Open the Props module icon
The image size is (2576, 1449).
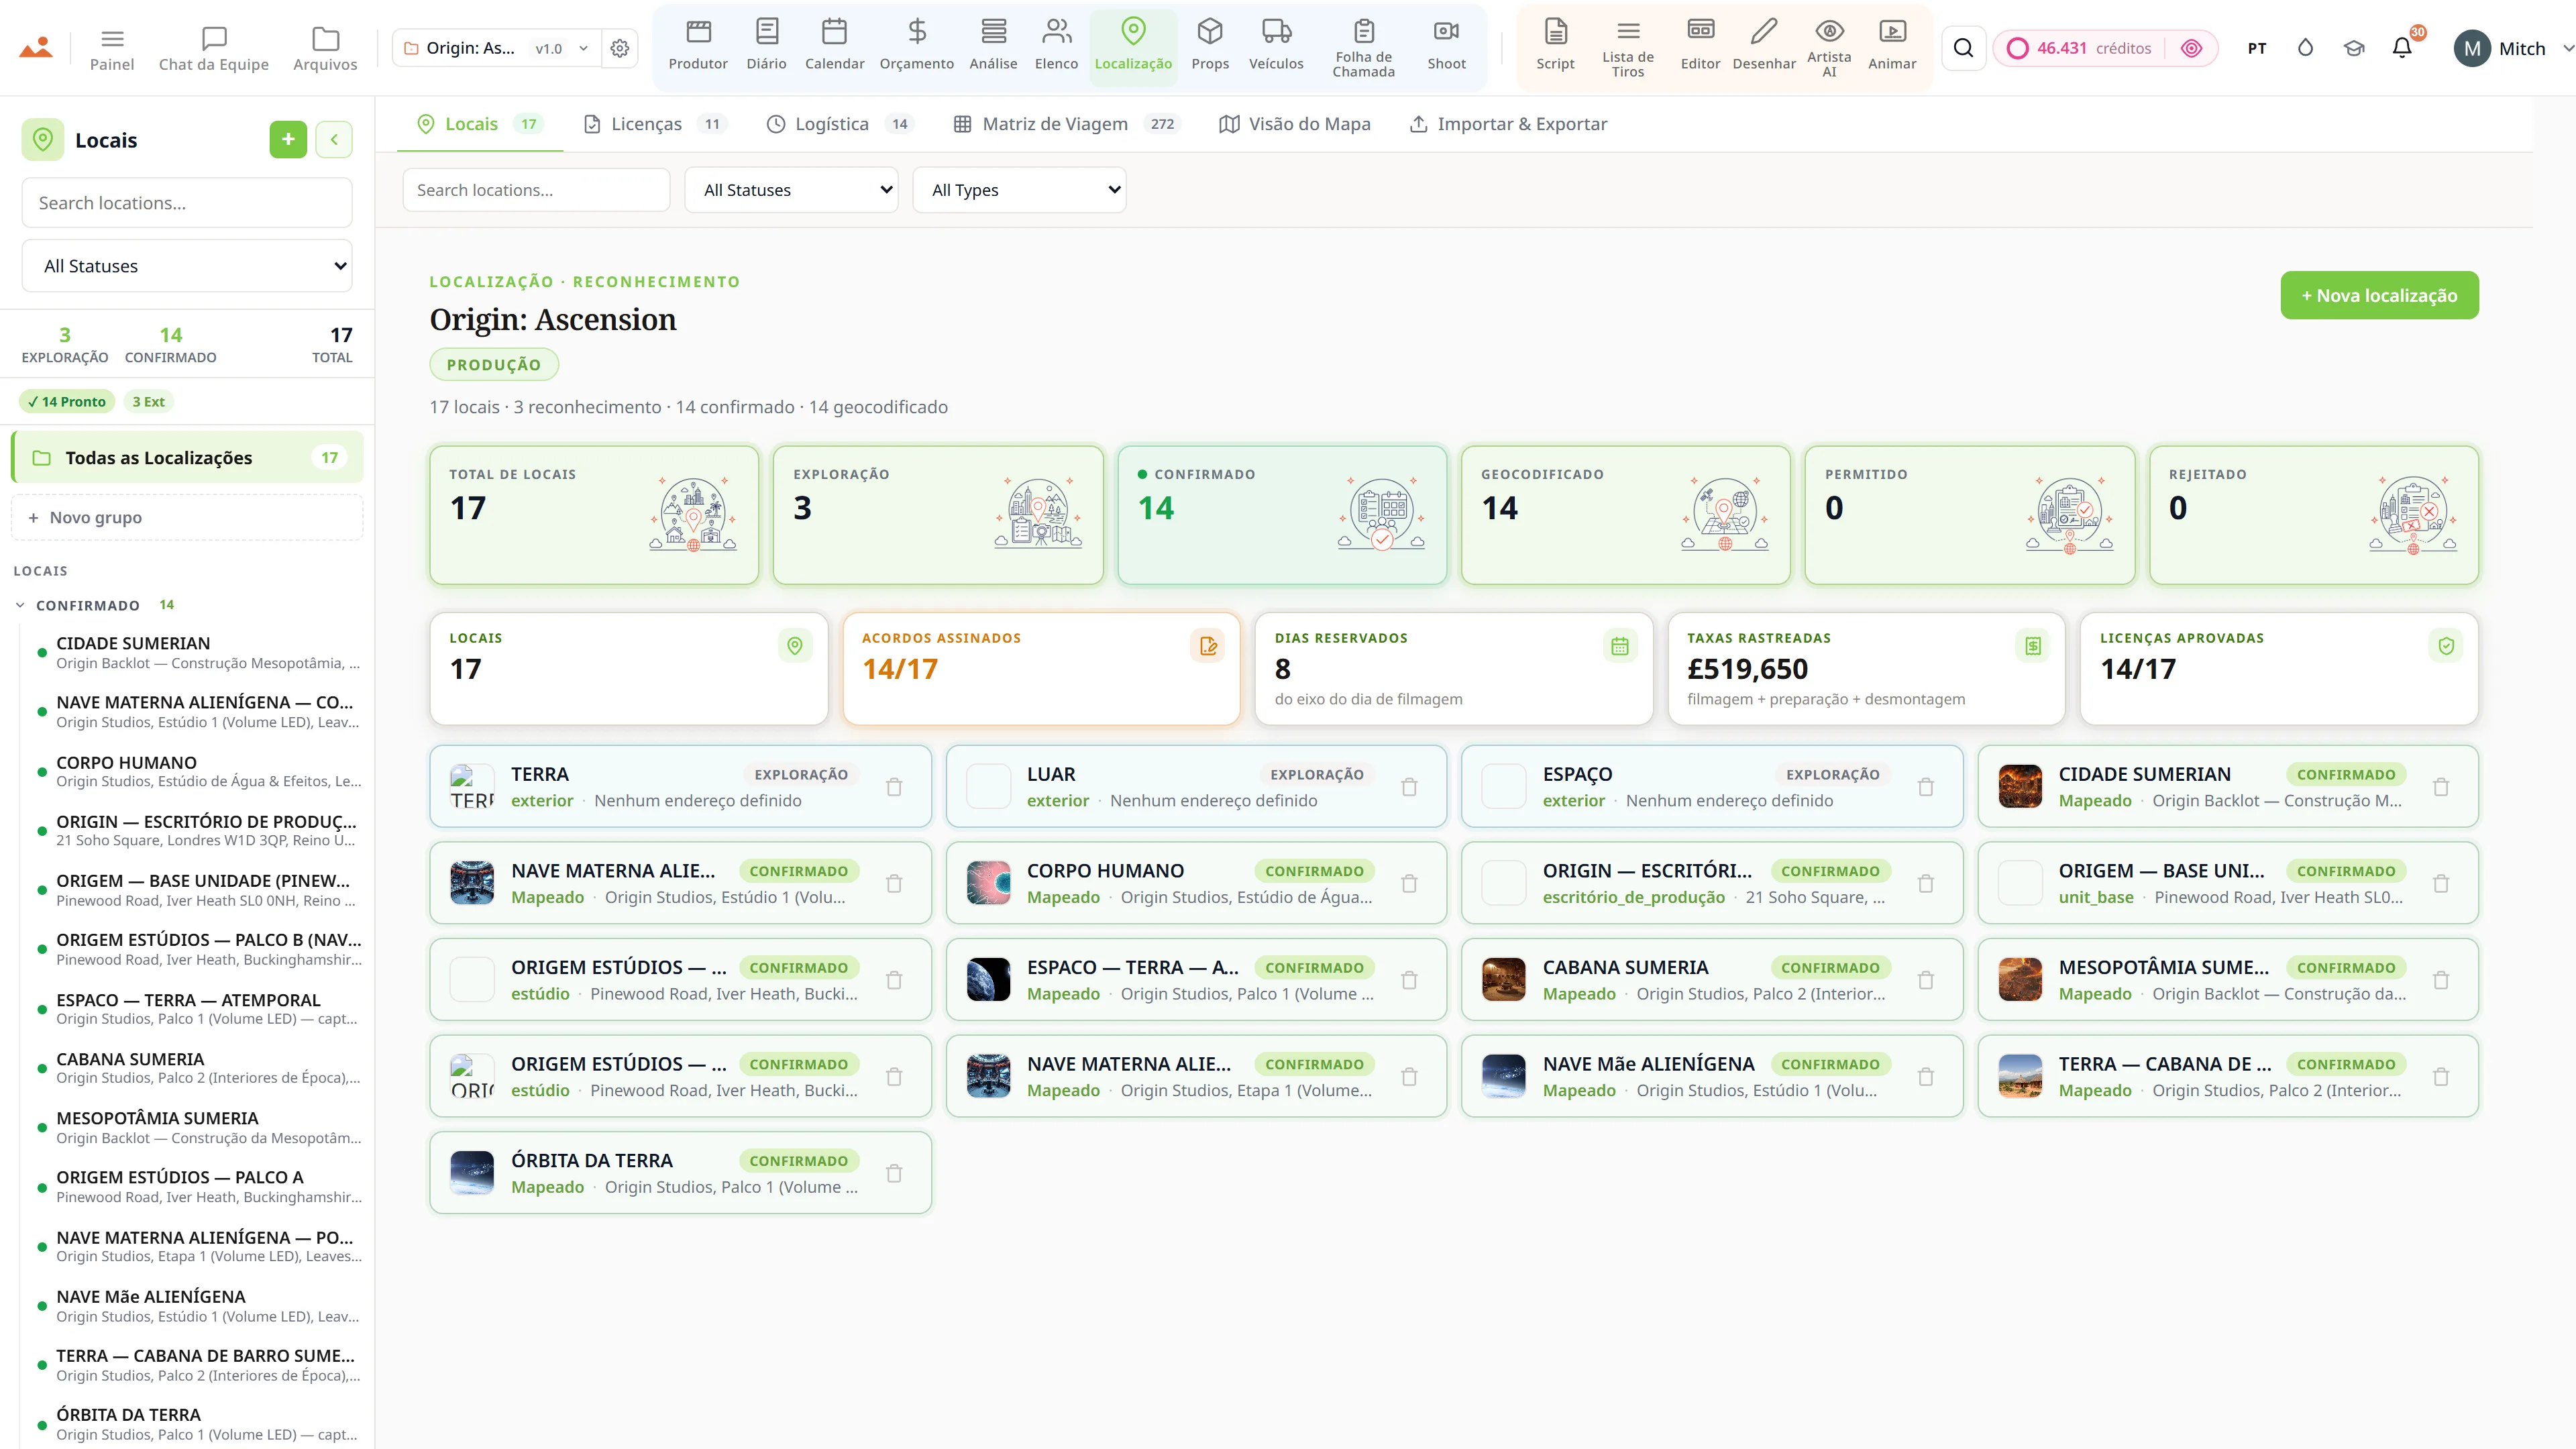click(x=1210, y=31)
